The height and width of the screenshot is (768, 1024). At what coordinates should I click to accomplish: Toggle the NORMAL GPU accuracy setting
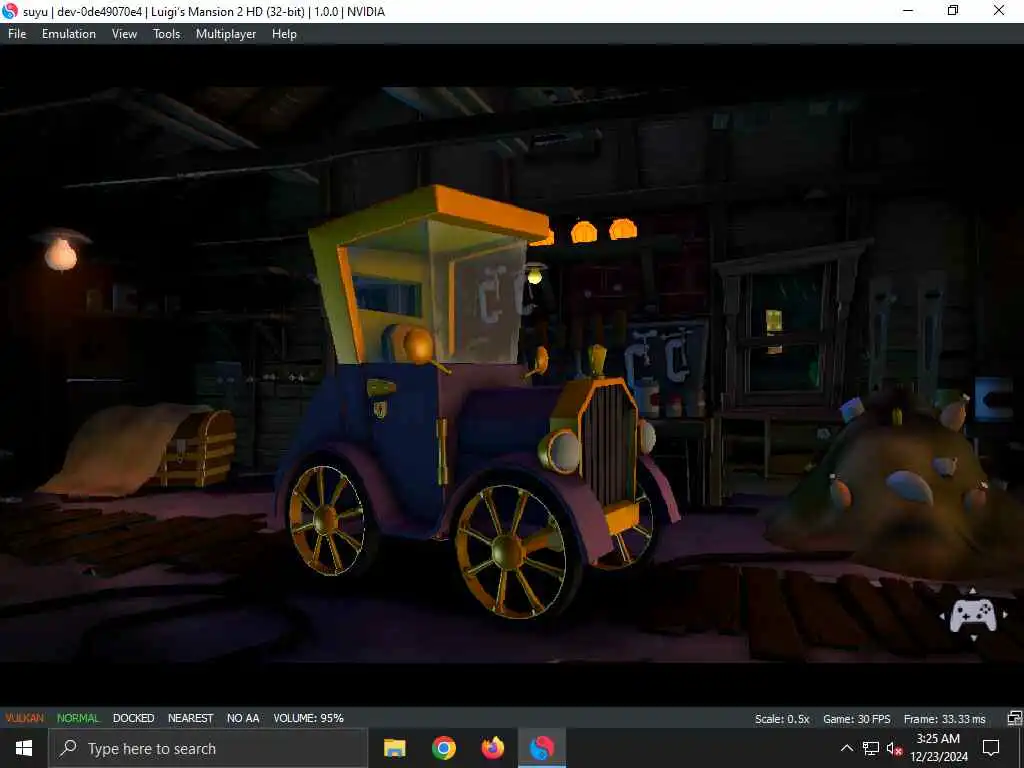point(78,718)
